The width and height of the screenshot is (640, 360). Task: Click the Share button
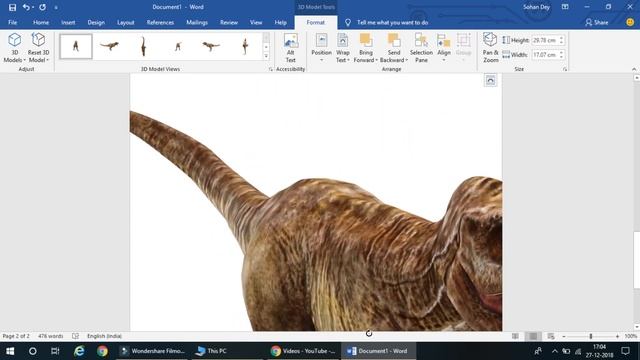click(597, 22)
